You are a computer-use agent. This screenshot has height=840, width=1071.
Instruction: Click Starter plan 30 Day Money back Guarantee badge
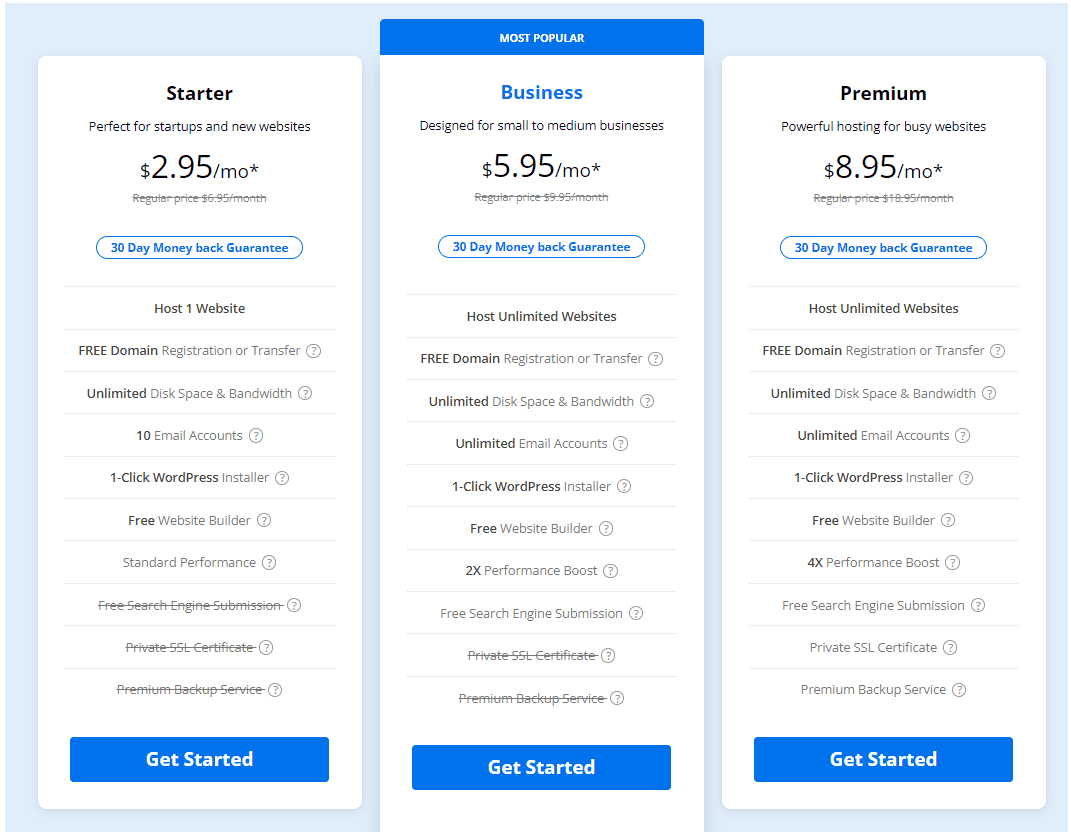(199, 248)
